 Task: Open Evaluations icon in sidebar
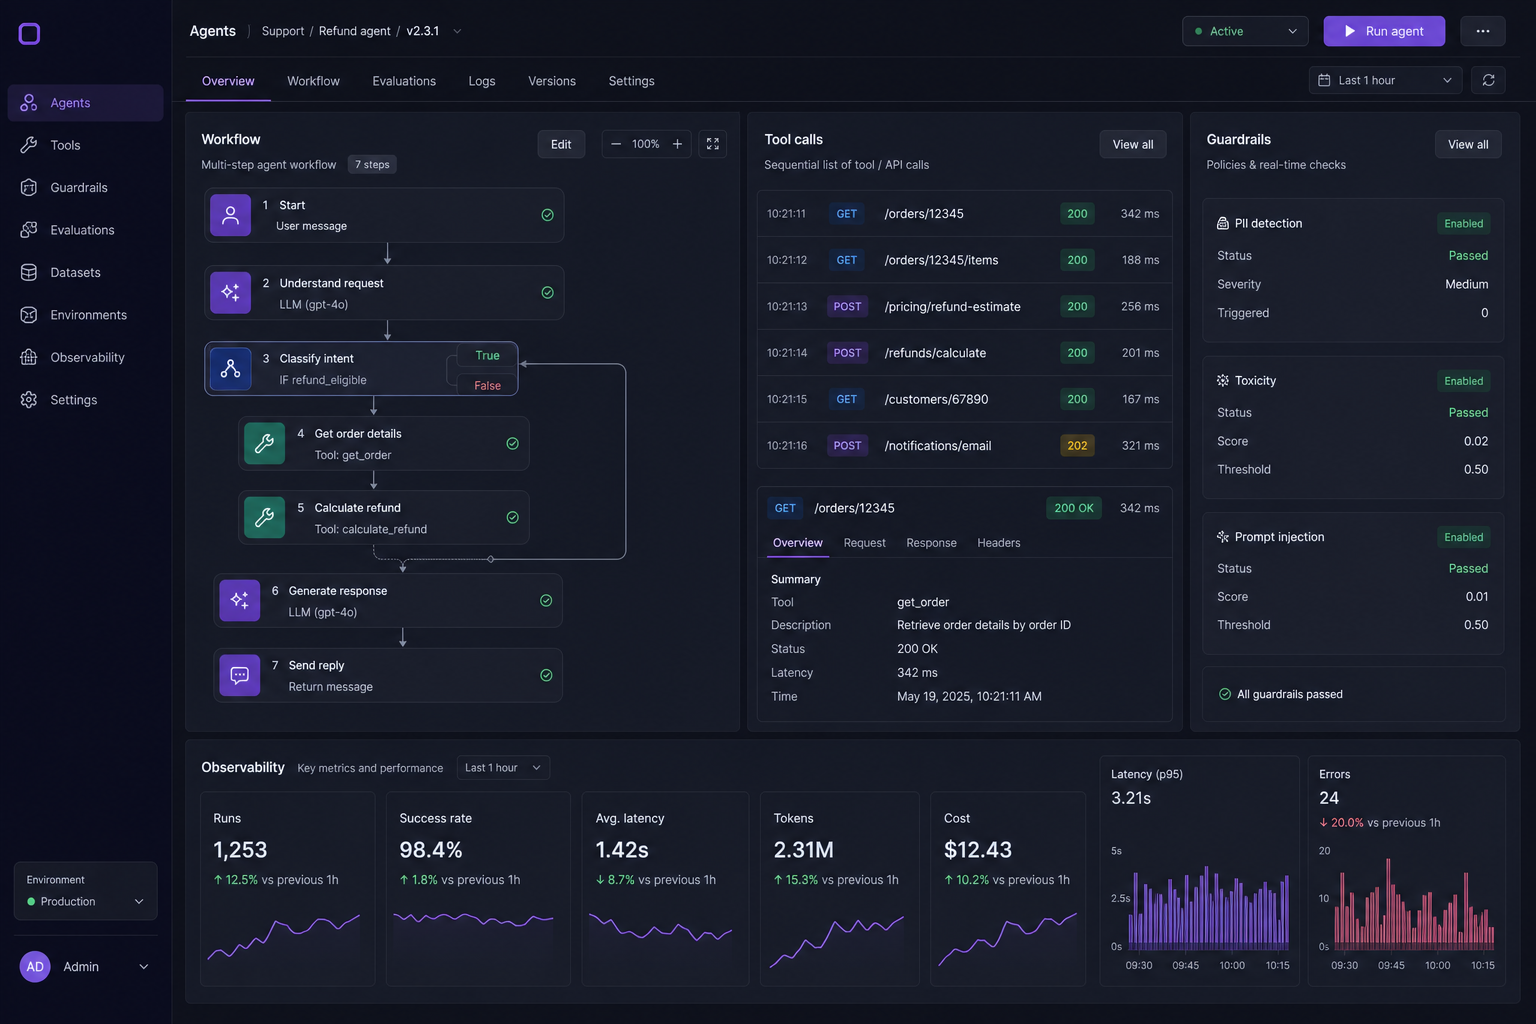click(29, 230)
